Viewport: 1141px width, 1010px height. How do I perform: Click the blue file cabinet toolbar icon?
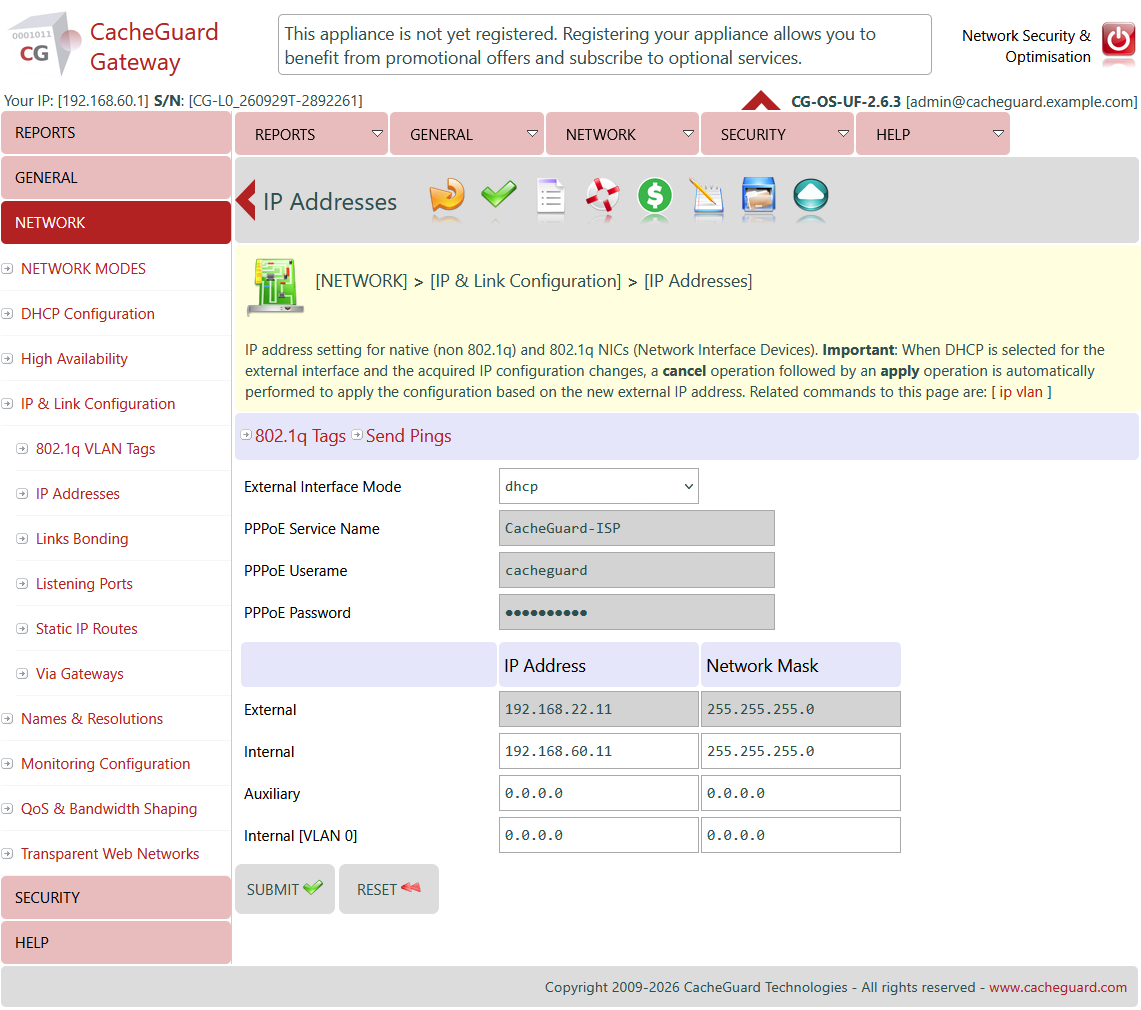point(758,196)
